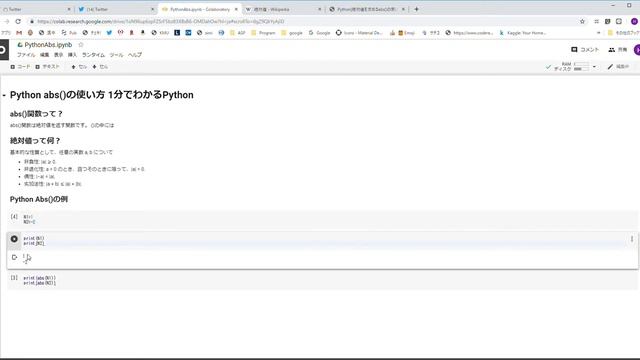Image resolution: width=640 pixels, height=360 pixels.
Task: Open the ファイル menu
Action: coord(26,55)
